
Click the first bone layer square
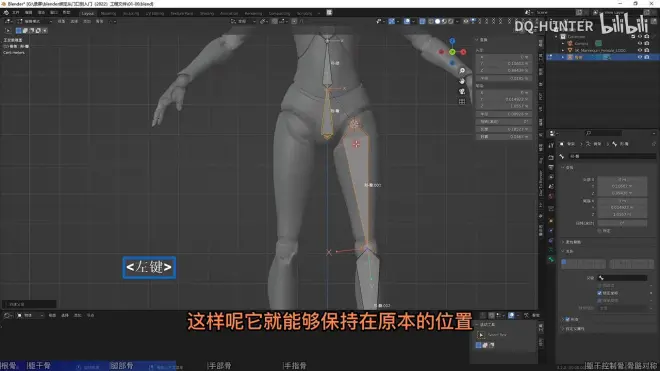(564, 262)
